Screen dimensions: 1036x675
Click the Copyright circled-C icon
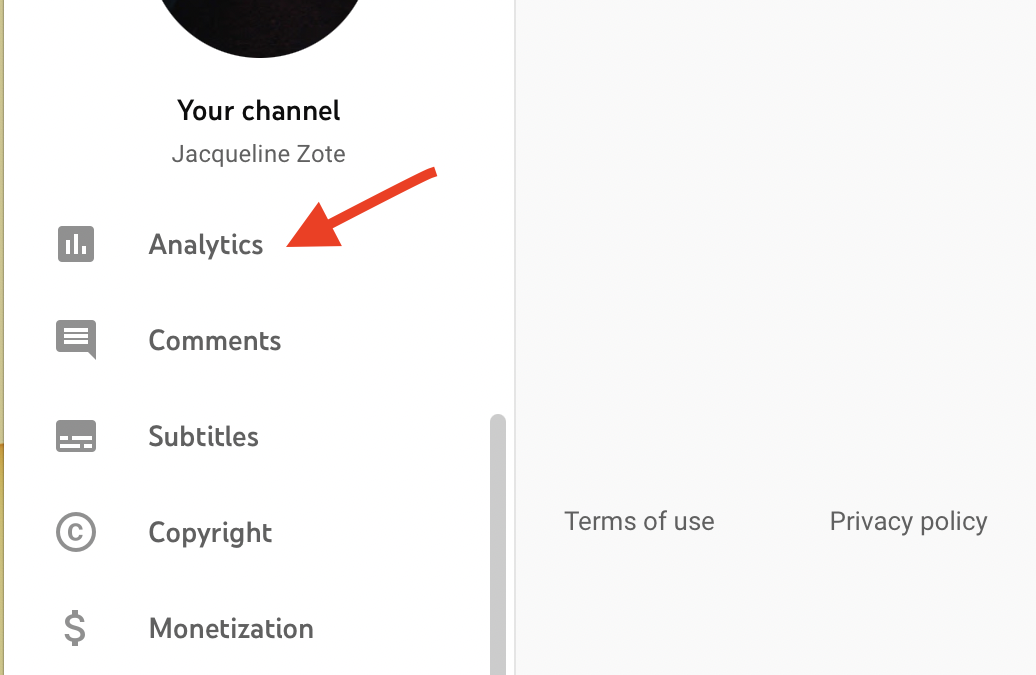click(76, 532)
